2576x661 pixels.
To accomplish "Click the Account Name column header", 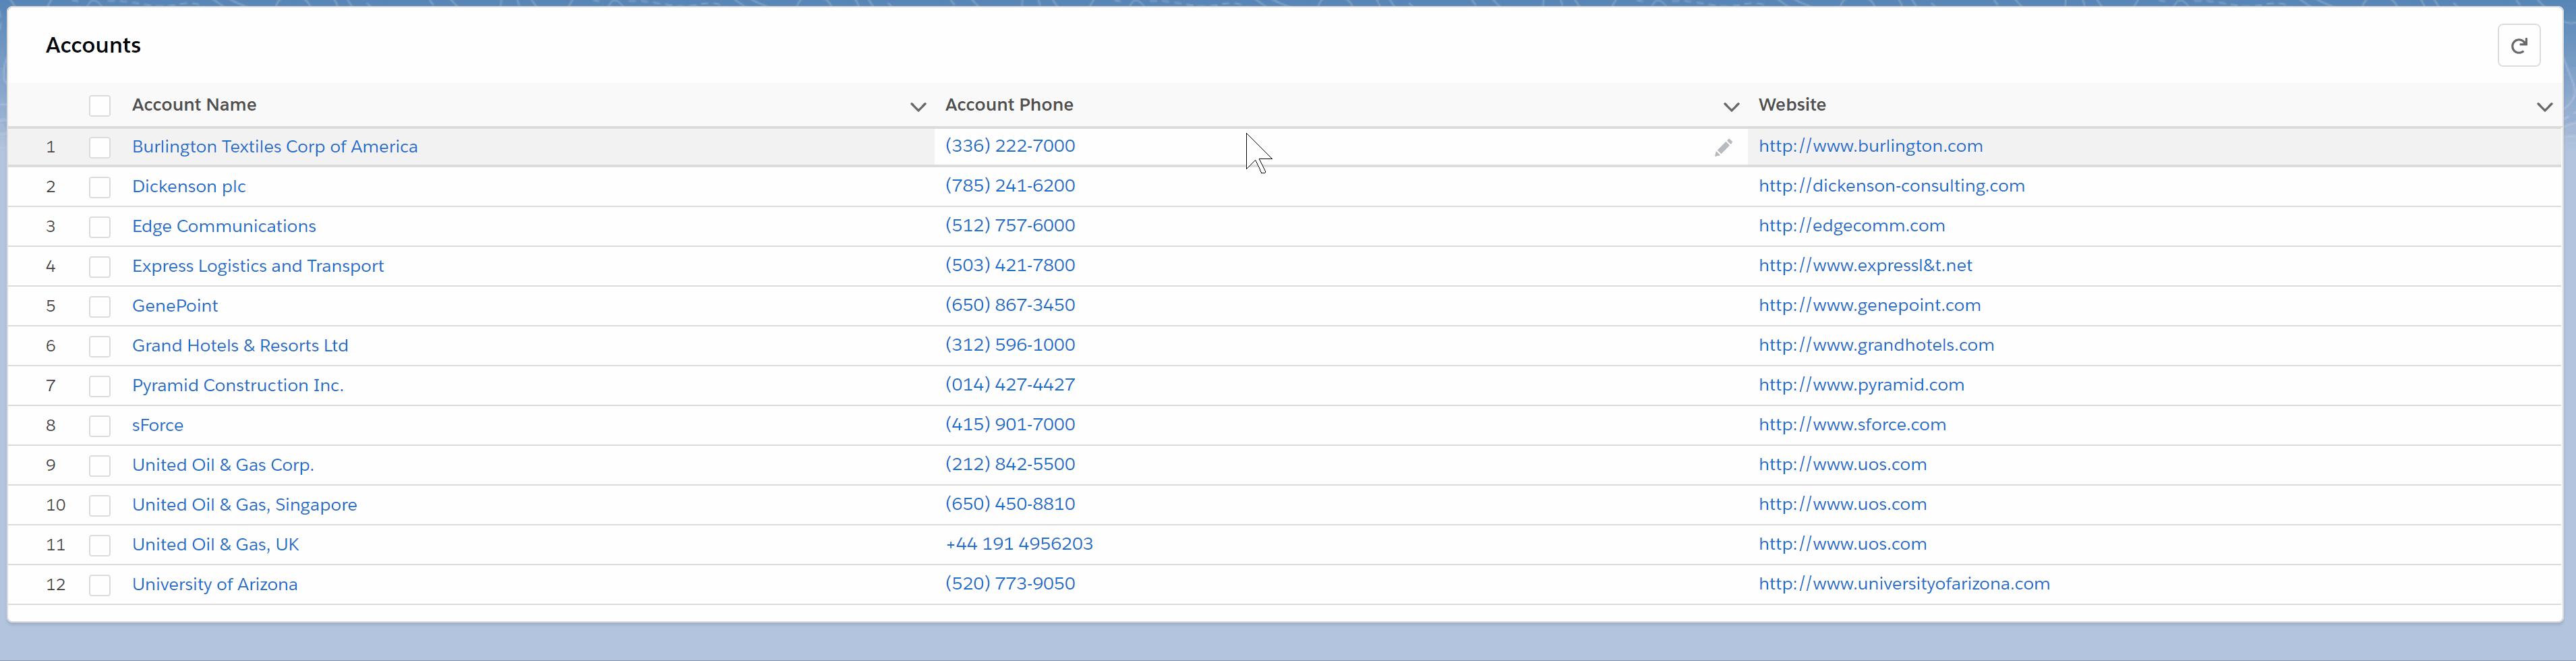I will tap(194, 105).
